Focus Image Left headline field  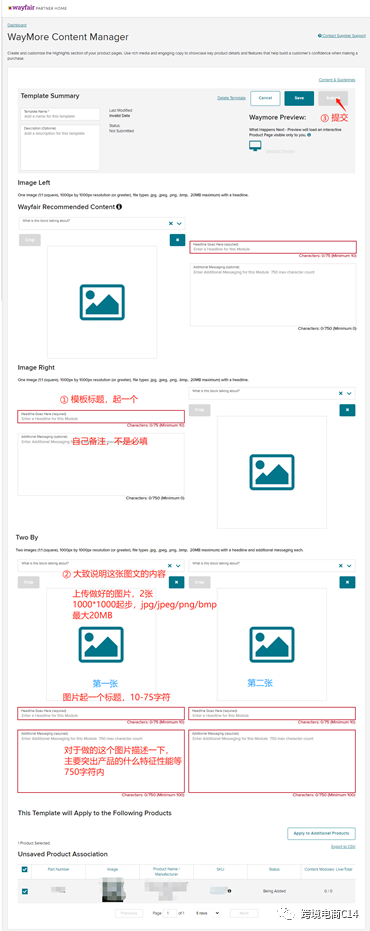coord(273,248)
